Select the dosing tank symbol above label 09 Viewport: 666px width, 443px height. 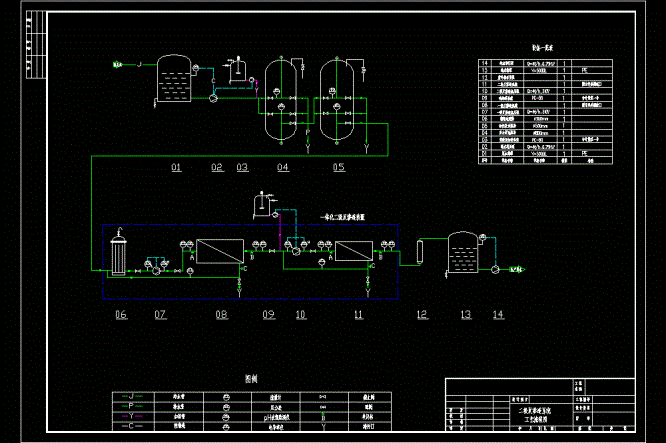pyautogui.click(x=262, y=203)
